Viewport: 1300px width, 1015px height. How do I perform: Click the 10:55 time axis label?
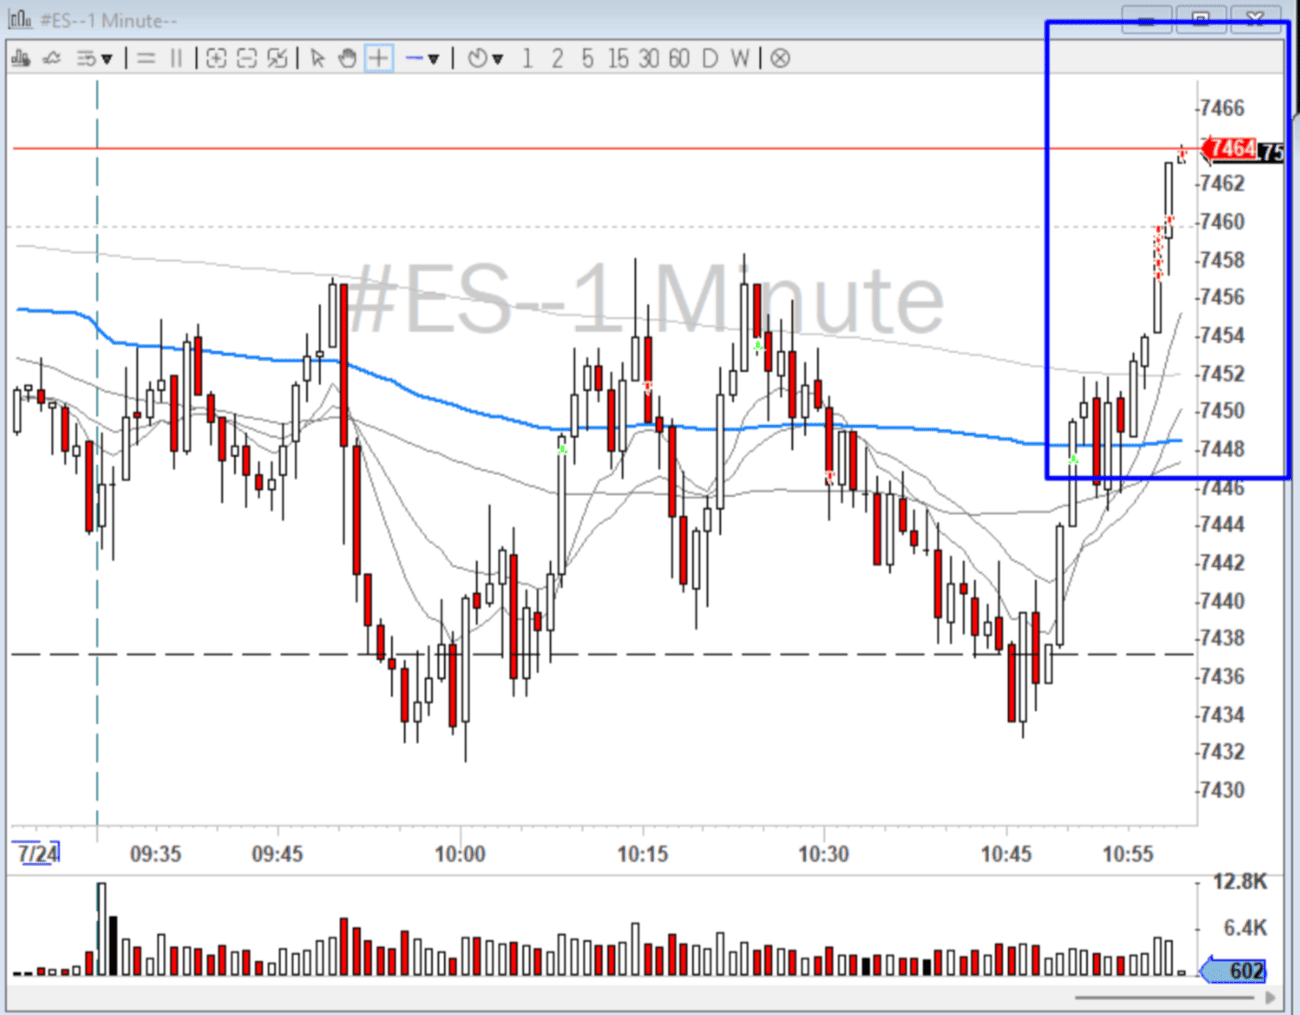click(1128, 854)
